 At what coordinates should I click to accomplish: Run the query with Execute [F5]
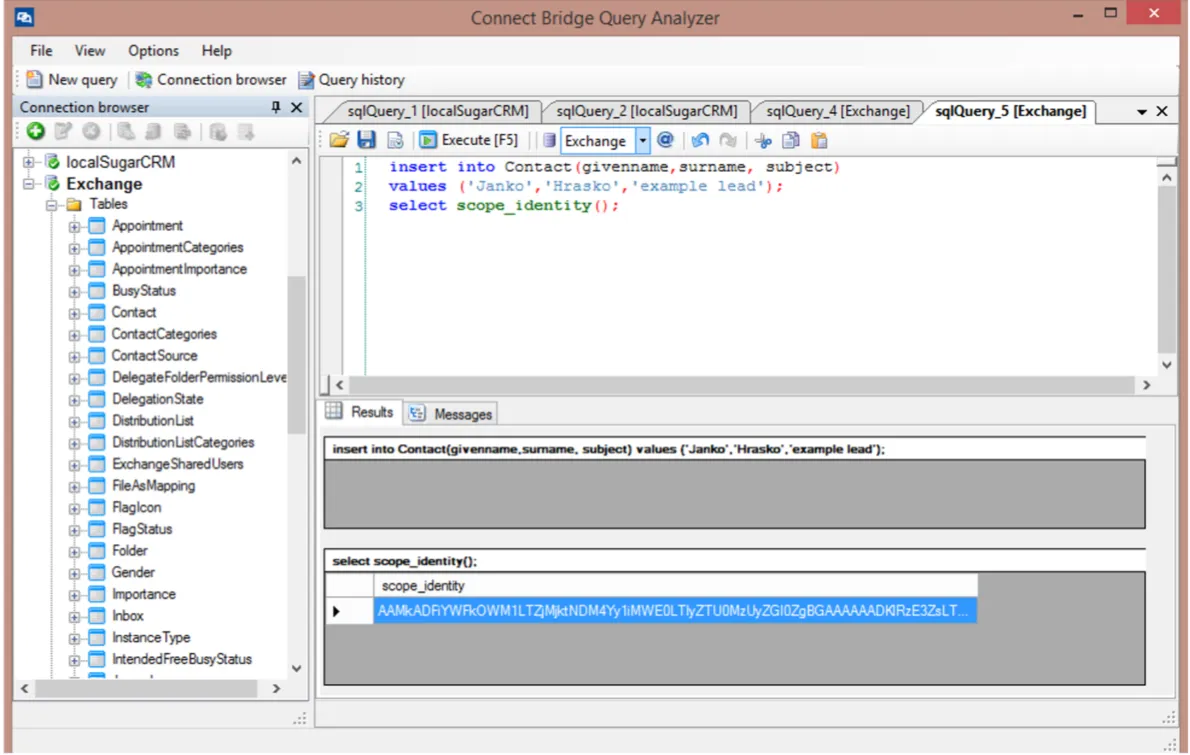pos(470,140)
